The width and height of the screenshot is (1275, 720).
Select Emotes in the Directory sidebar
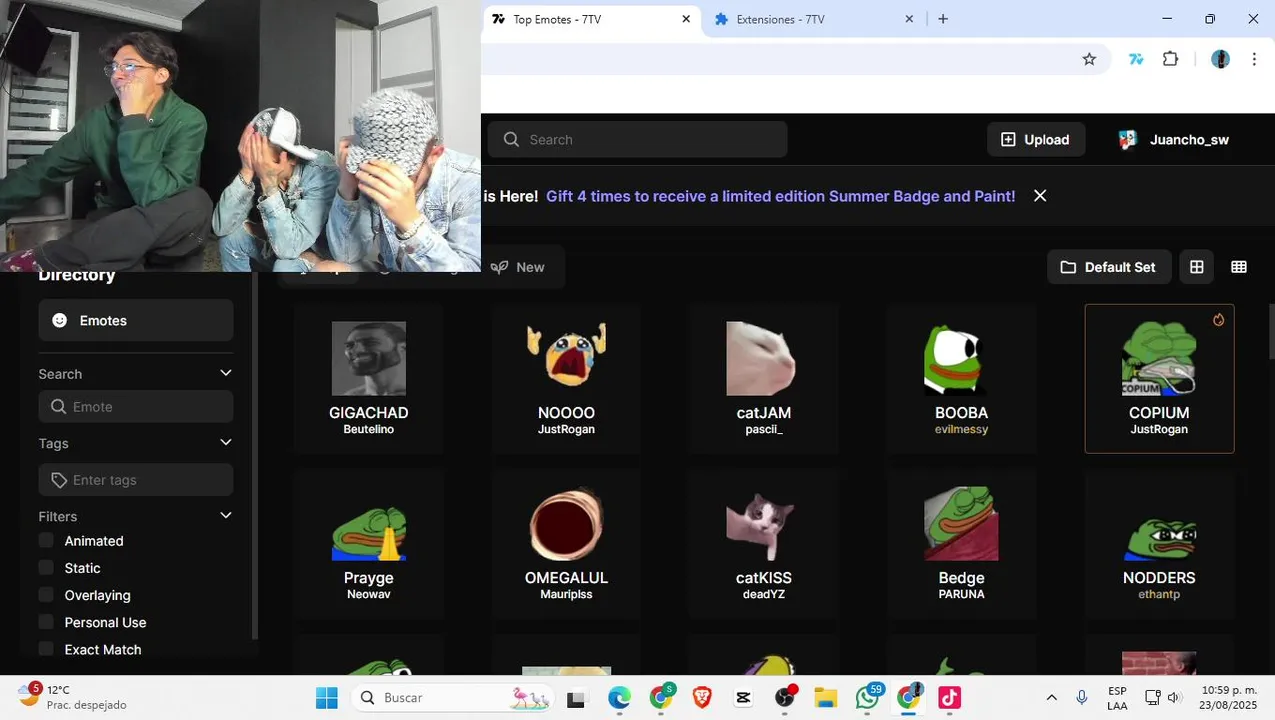pyautogui.click(x=136, y=321)
